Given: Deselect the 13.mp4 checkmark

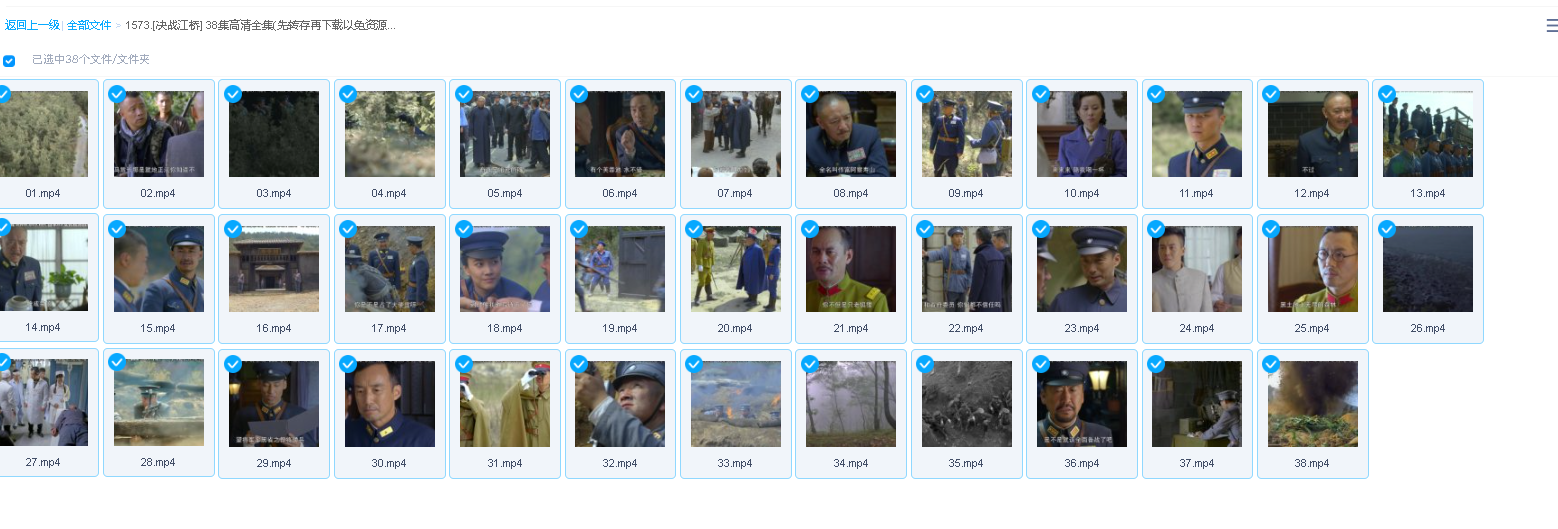Looking at the screenshot, I should [1386, 94].
